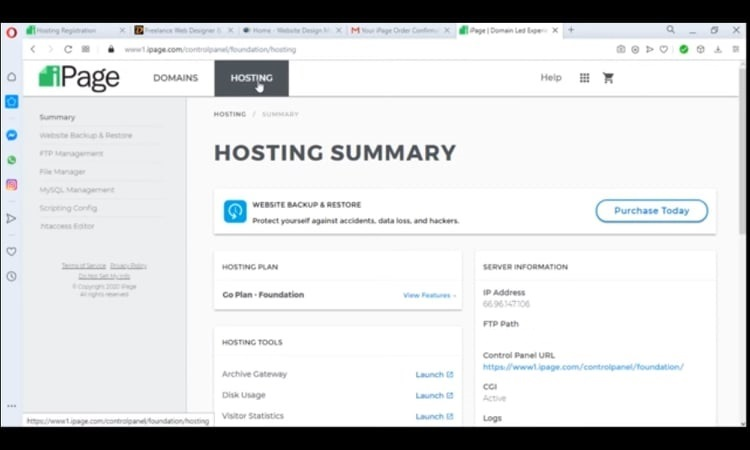
Task: Open FTP Management in the sidebar
Action: [x=71, y=154]
